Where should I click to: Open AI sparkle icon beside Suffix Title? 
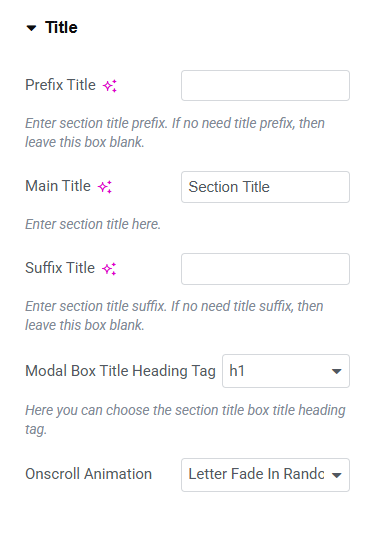coord(109,268)
